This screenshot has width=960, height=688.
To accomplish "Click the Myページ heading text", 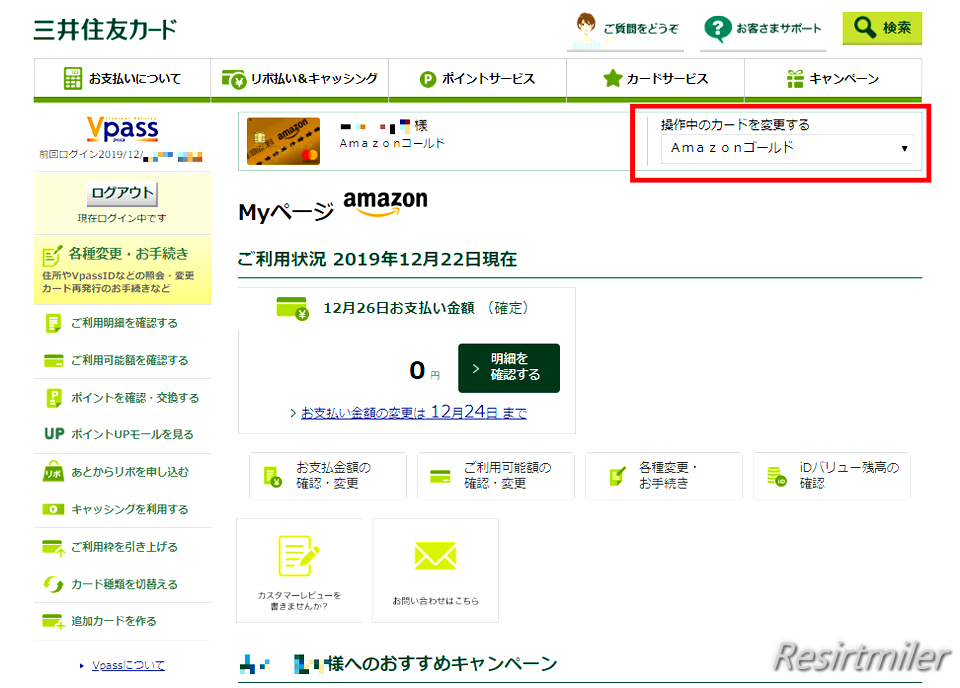I will 286,212.
